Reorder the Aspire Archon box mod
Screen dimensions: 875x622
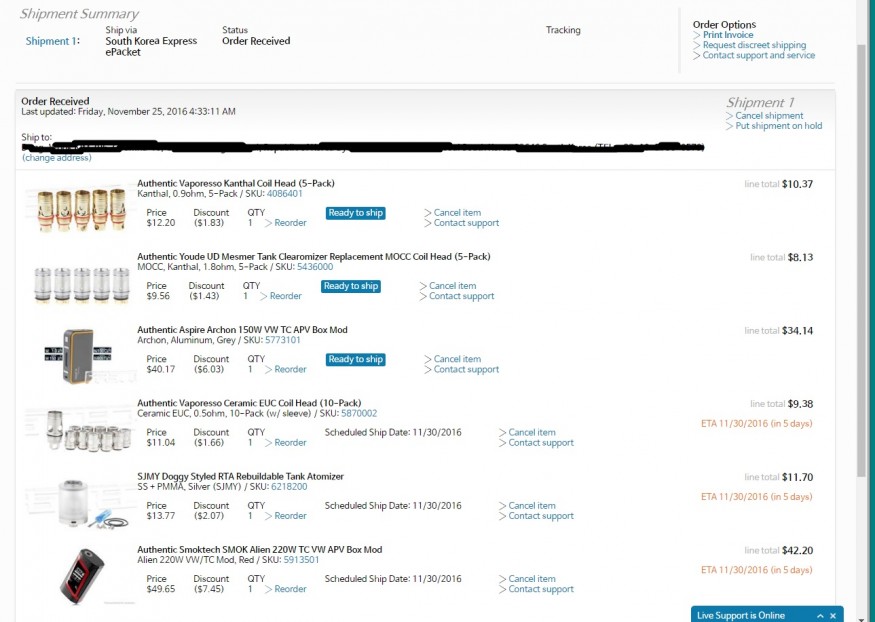[290, 369]
